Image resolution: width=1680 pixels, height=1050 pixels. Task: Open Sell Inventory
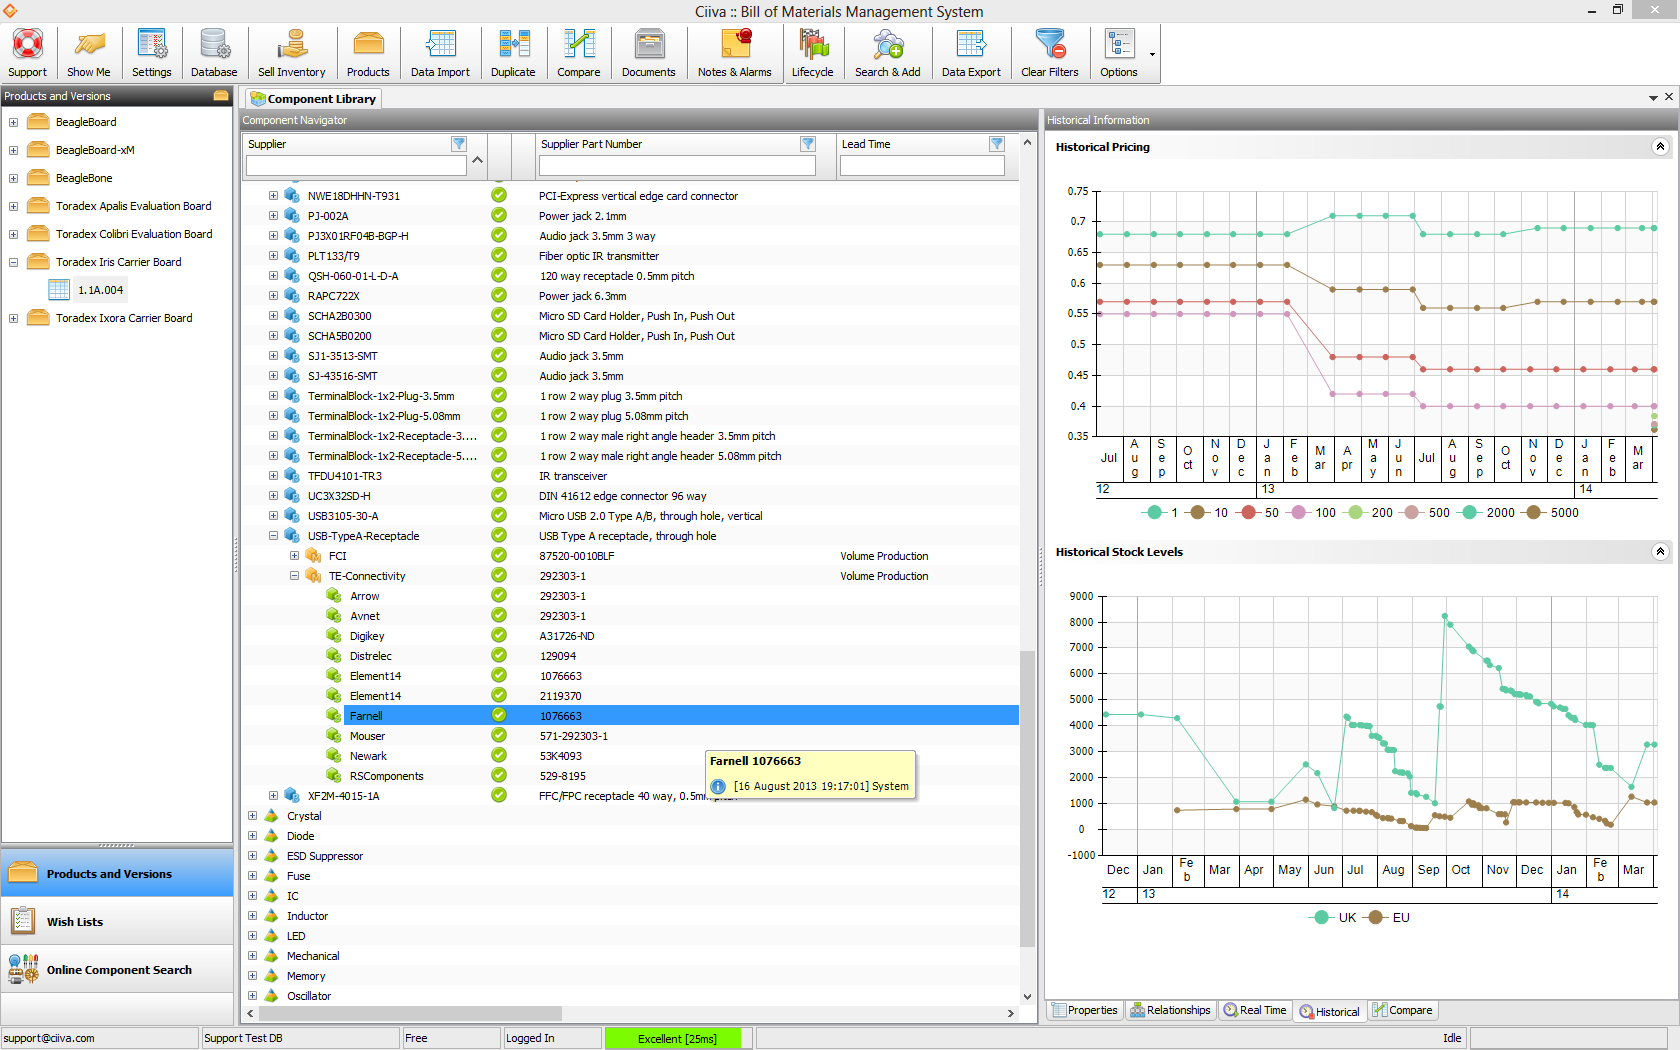pyautogui.click(x=291, y=52)
